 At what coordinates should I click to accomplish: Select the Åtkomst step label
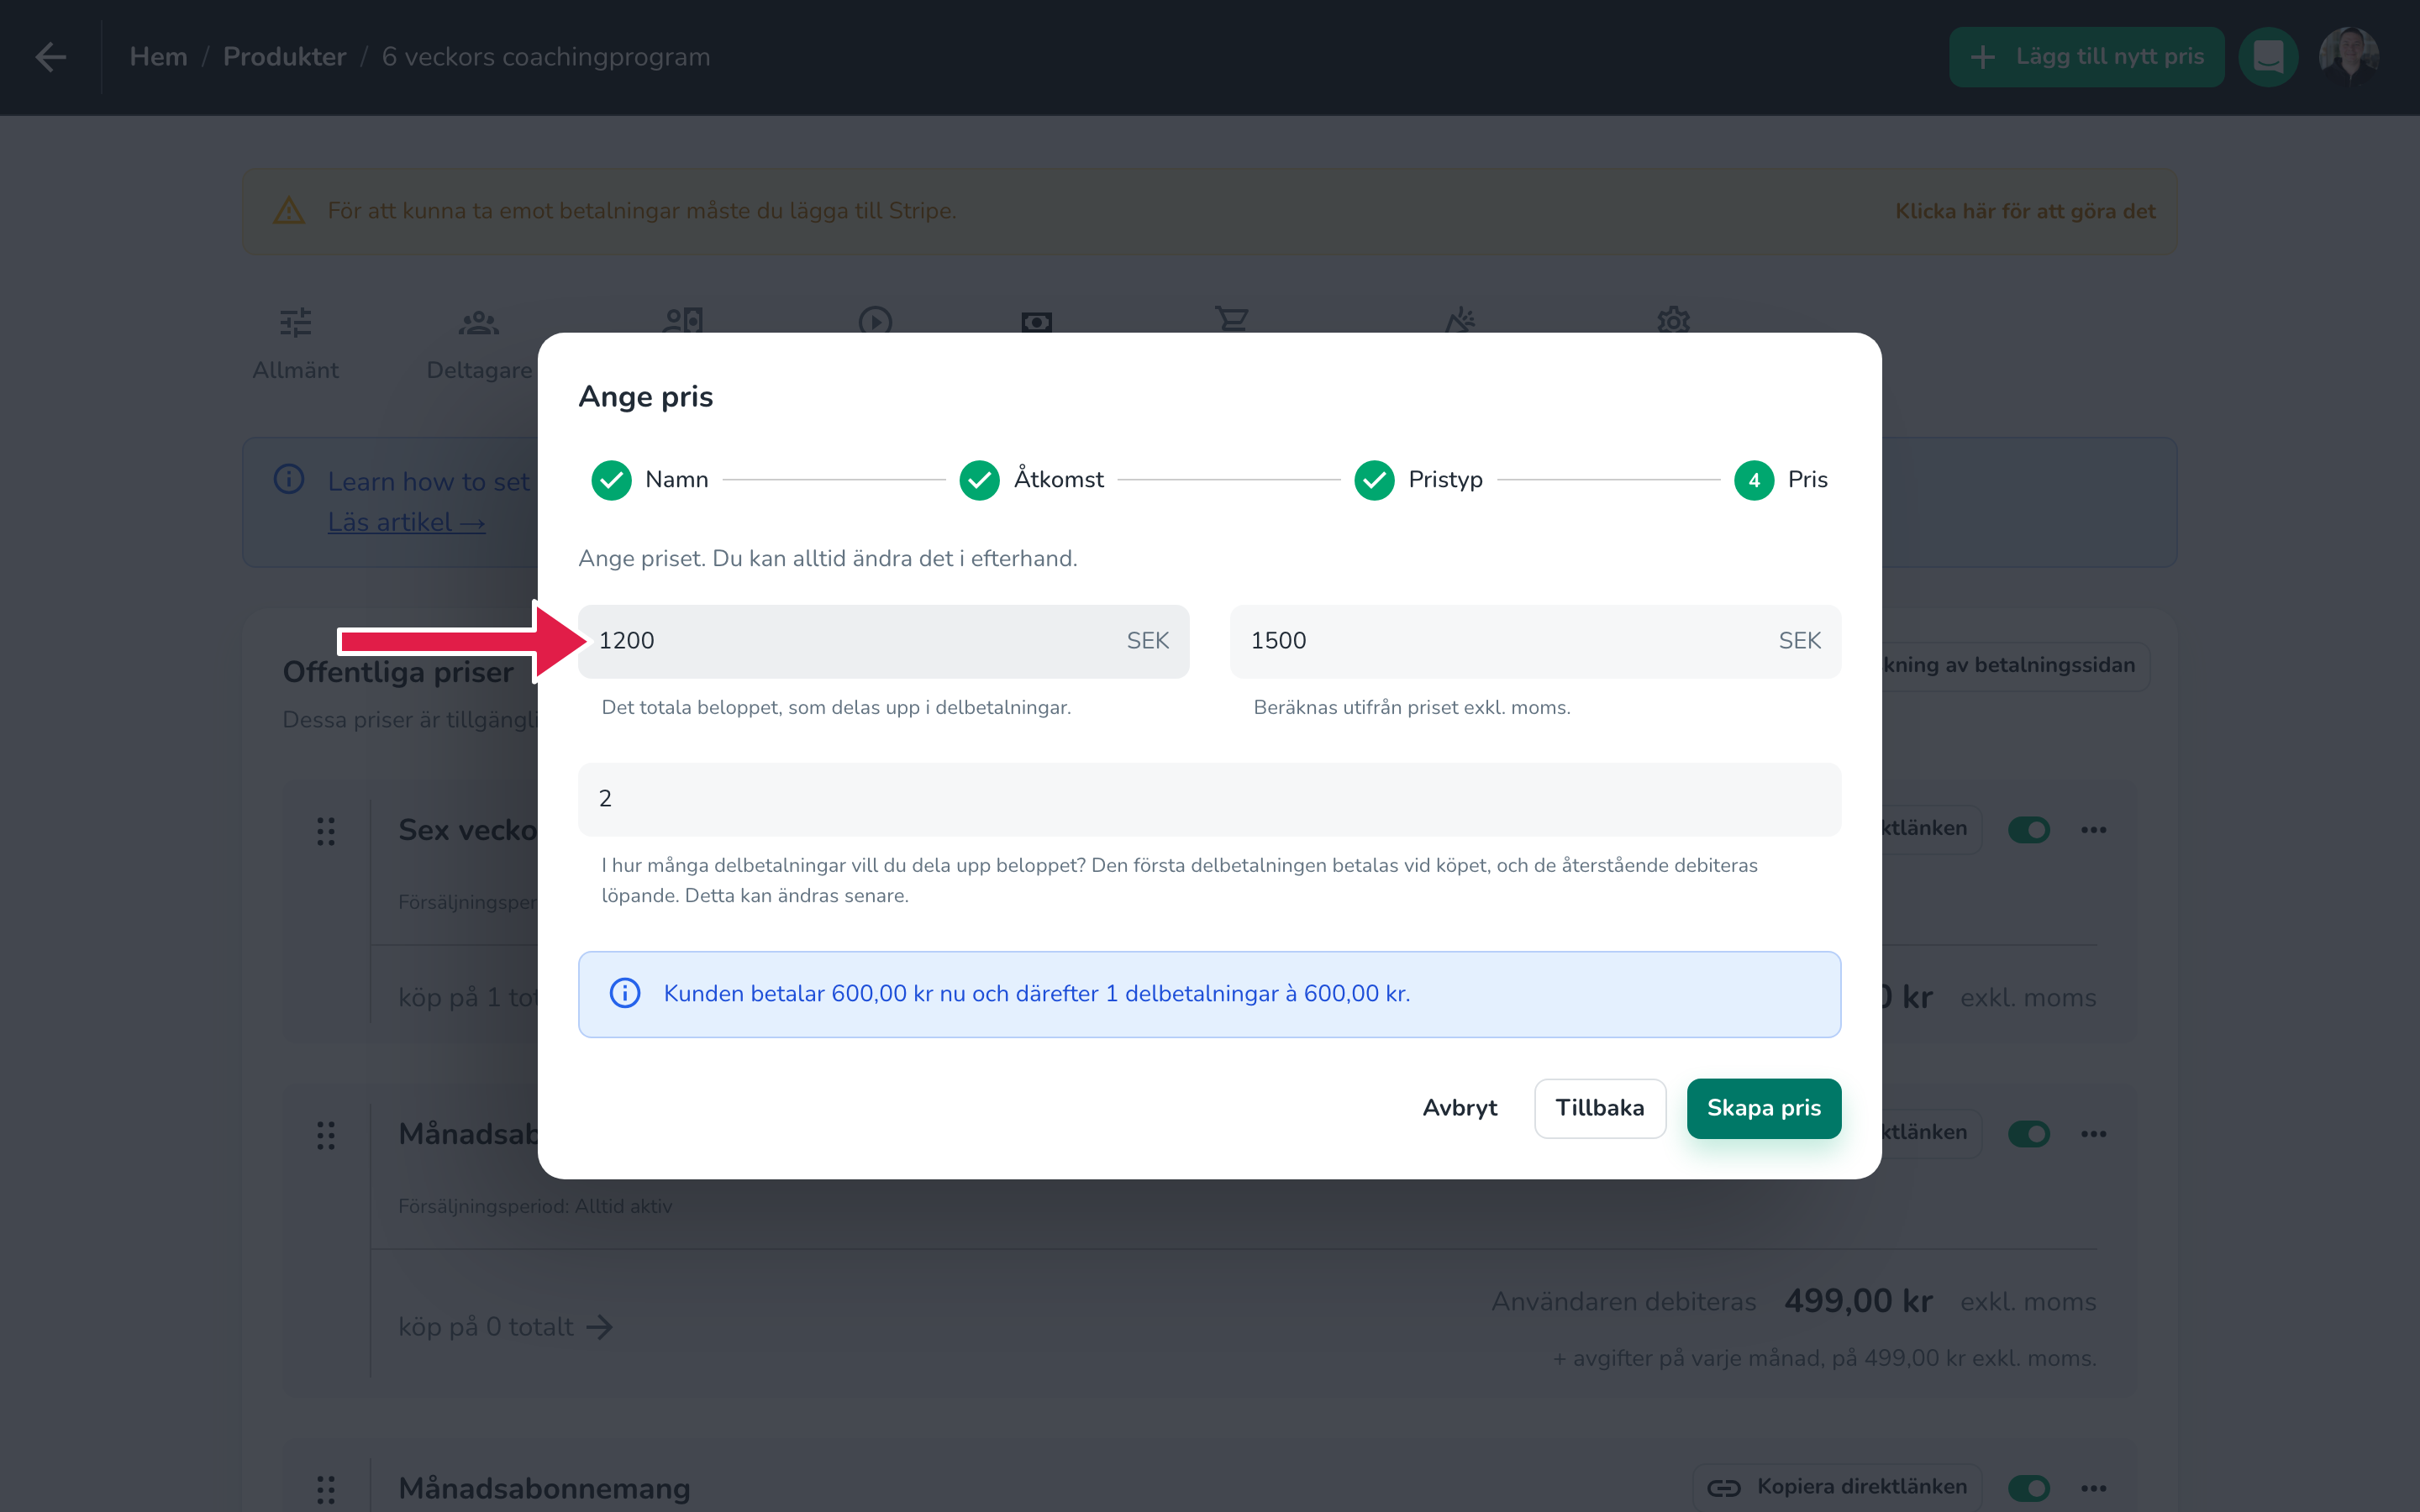1059,479
